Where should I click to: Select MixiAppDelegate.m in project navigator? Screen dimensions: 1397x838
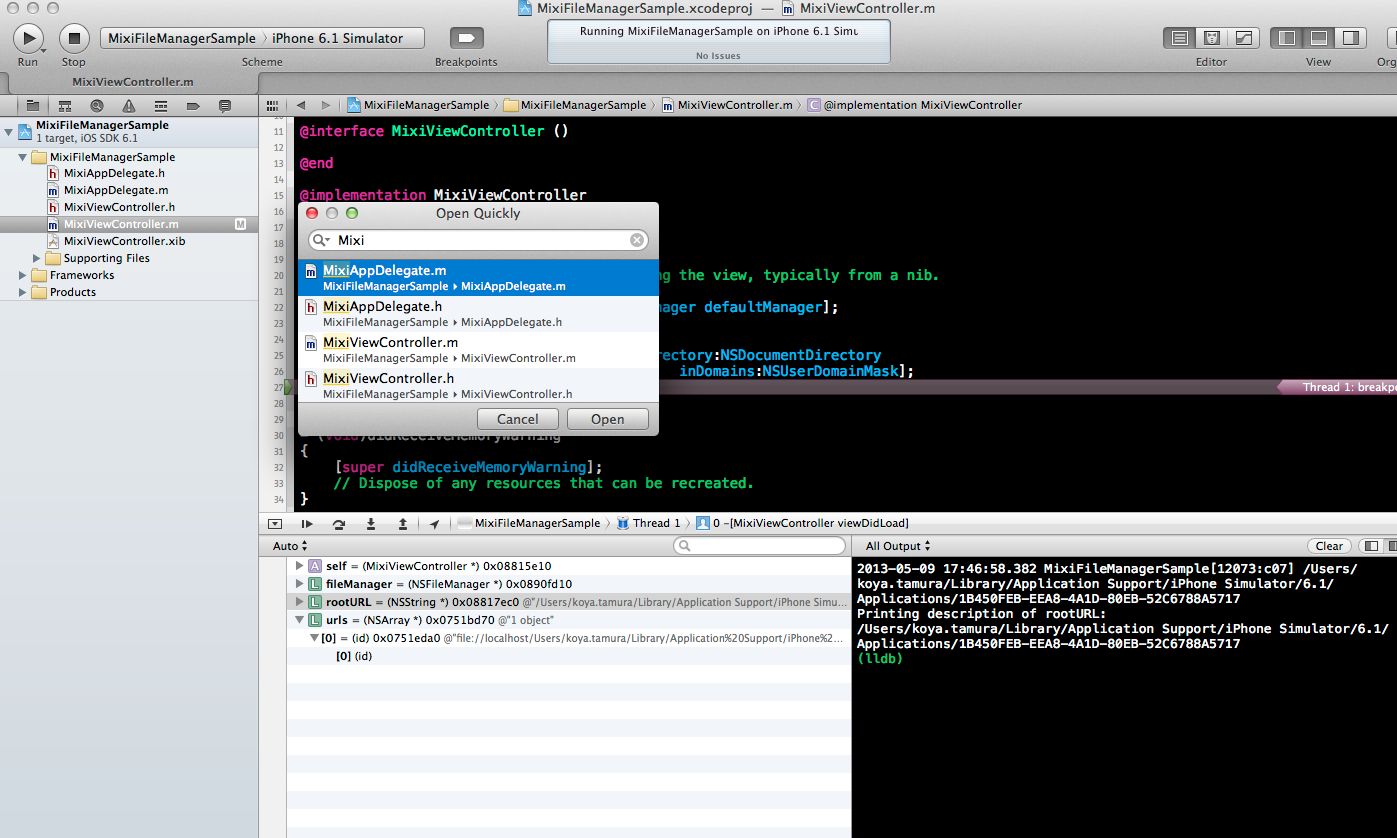115,190
